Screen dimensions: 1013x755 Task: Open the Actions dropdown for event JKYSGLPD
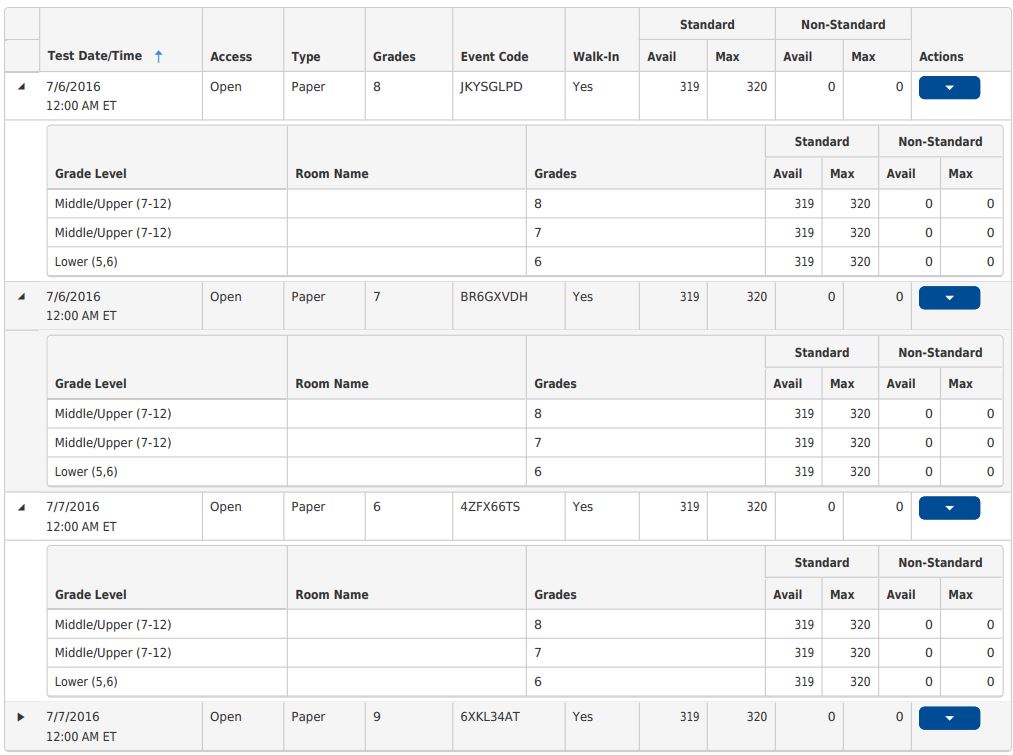tap(948, 88)
